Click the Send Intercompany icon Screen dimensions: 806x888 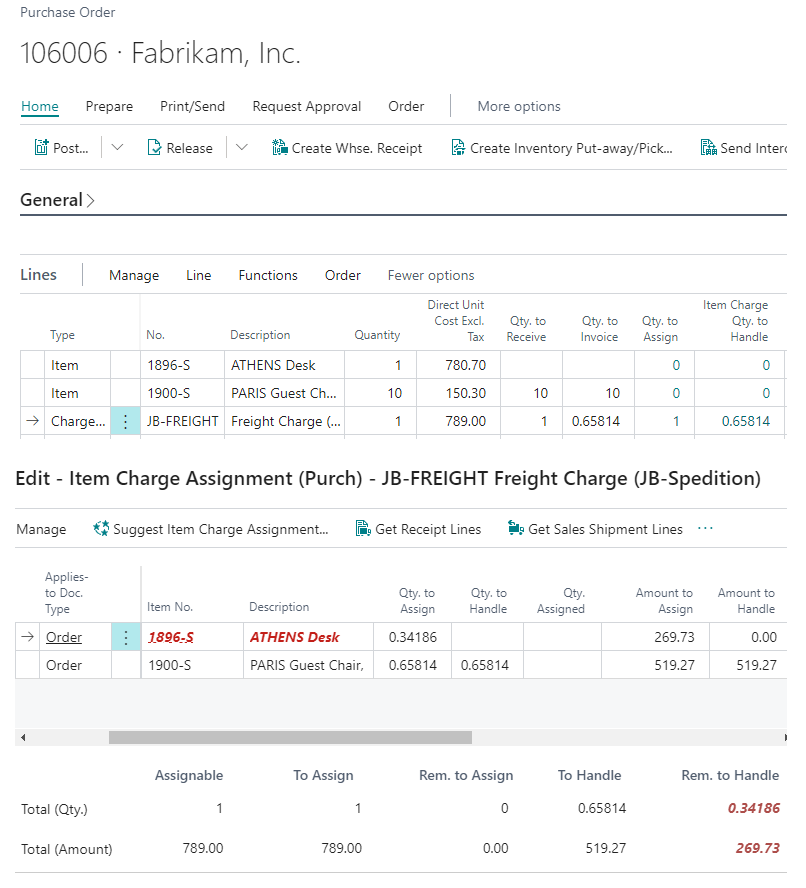[709, 147]
